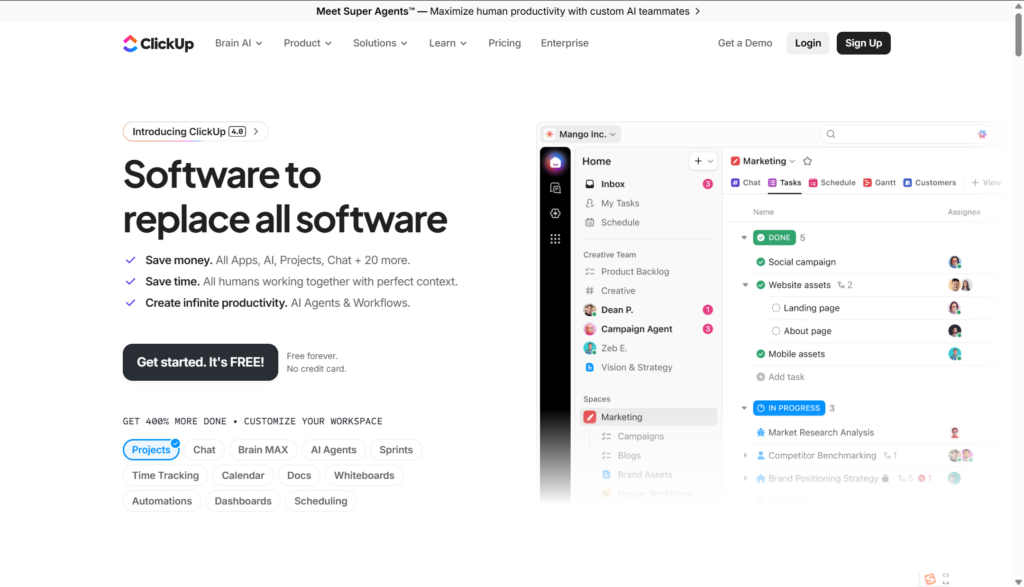
Task: Click the Mango Inc. workspace logo icon
Action: (549, 134)
